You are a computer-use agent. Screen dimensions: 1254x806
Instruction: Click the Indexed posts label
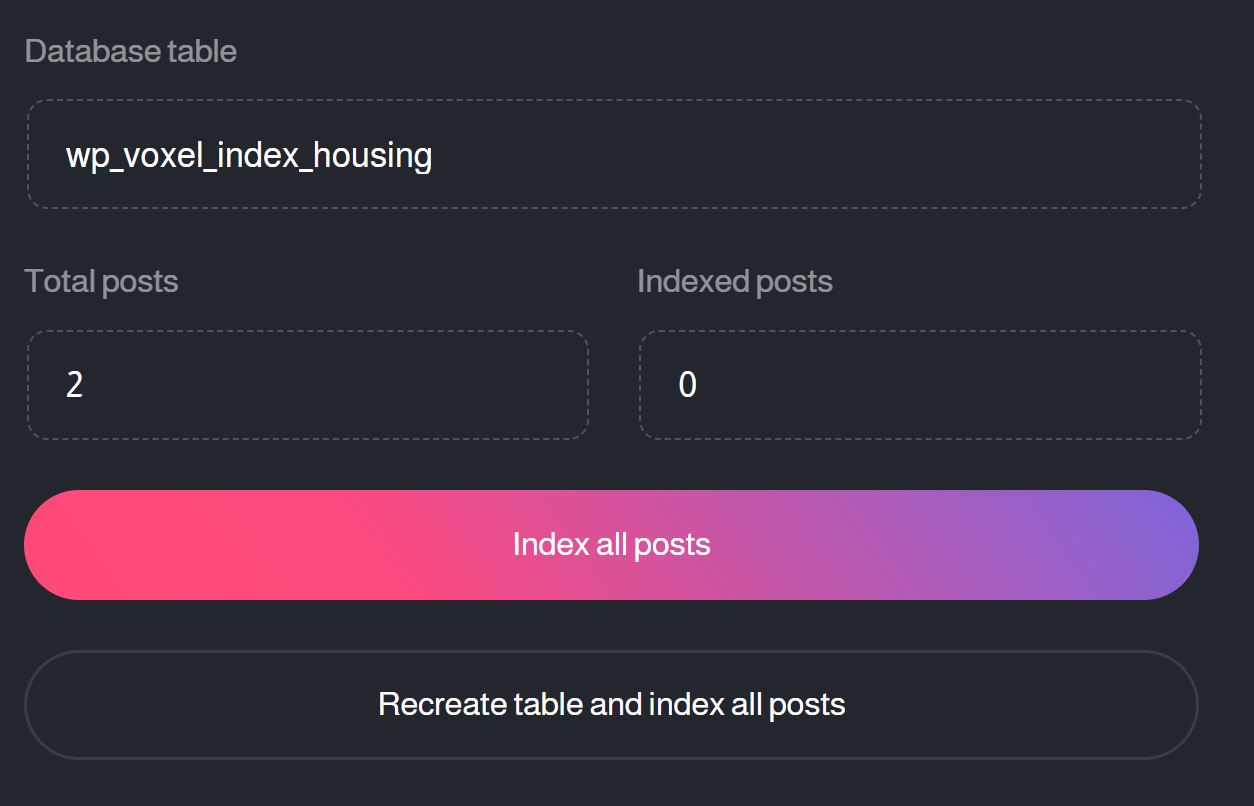734,281
